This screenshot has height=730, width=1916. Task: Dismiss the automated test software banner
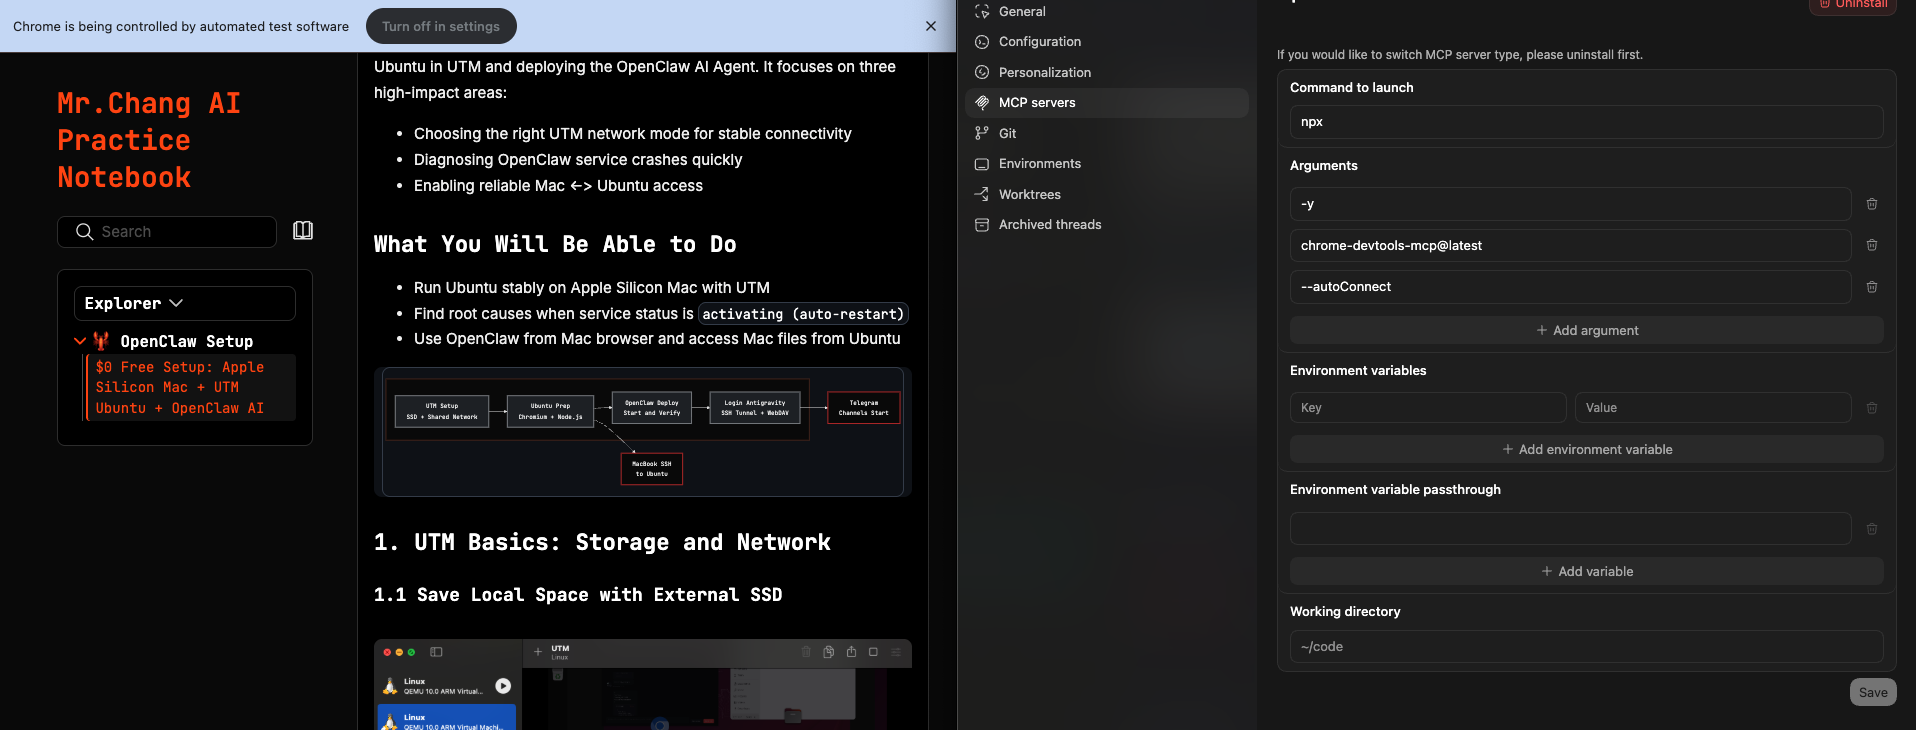930,26
